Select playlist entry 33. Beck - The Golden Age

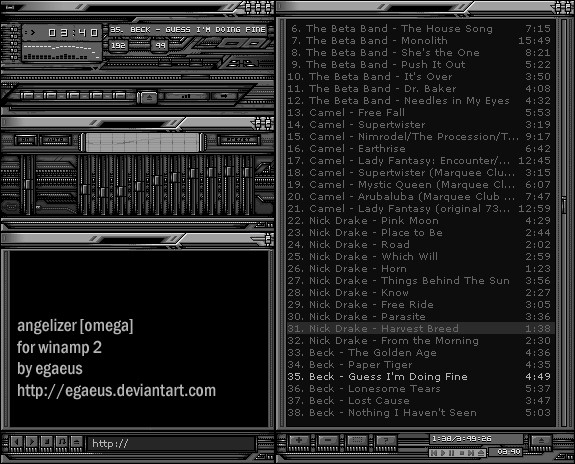420,352
